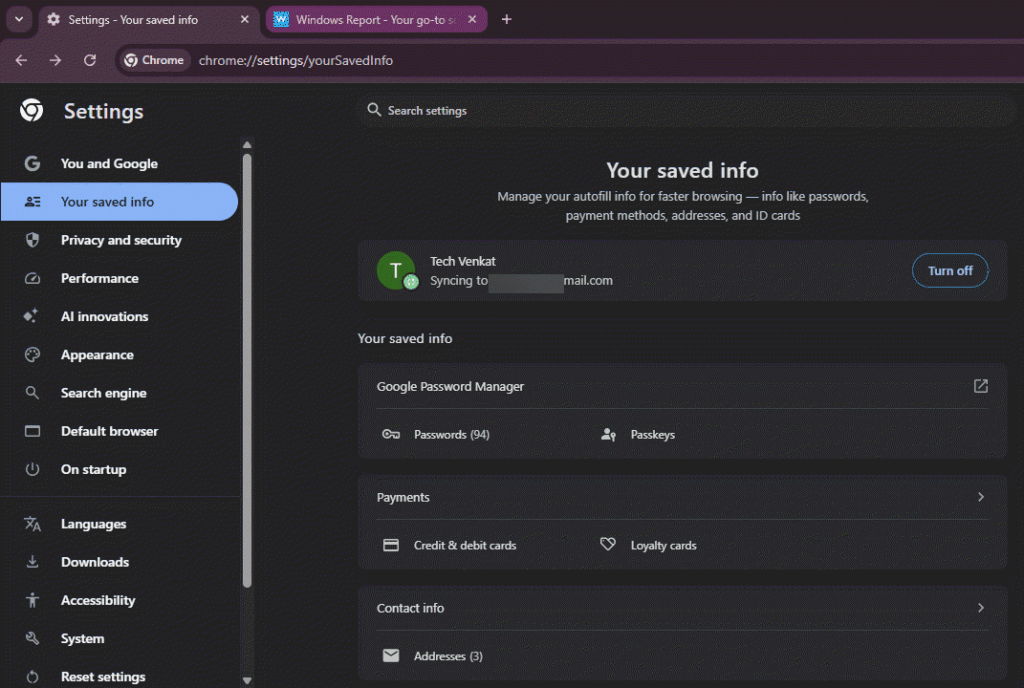1024x688 pixels.
Task: Open Google Password Manager external link icon
Action: tap(980, 386)
